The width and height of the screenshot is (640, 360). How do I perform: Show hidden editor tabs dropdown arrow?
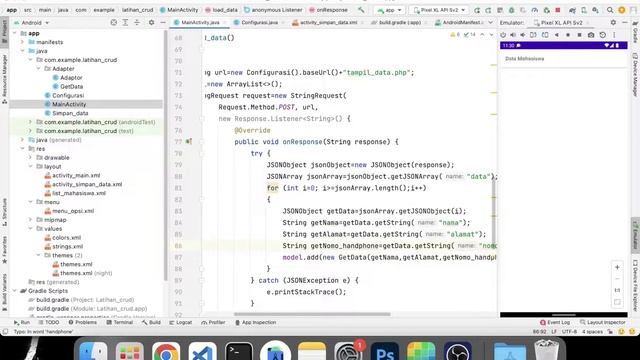pos(490,22)
